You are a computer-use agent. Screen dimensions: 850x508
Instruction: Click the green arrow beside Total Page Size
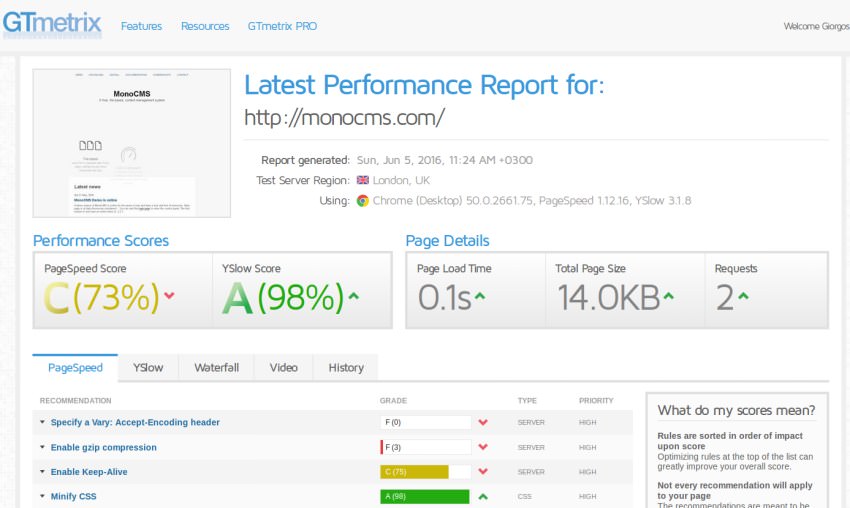[x=668, y=296]
